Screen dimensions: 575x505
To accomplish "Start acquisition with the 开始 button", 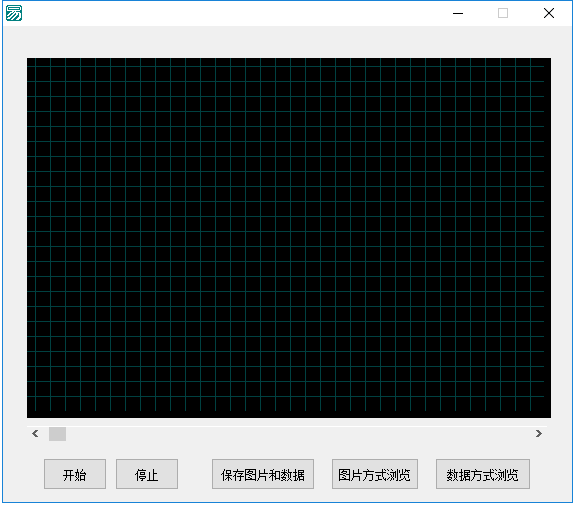I will point(75,474).
